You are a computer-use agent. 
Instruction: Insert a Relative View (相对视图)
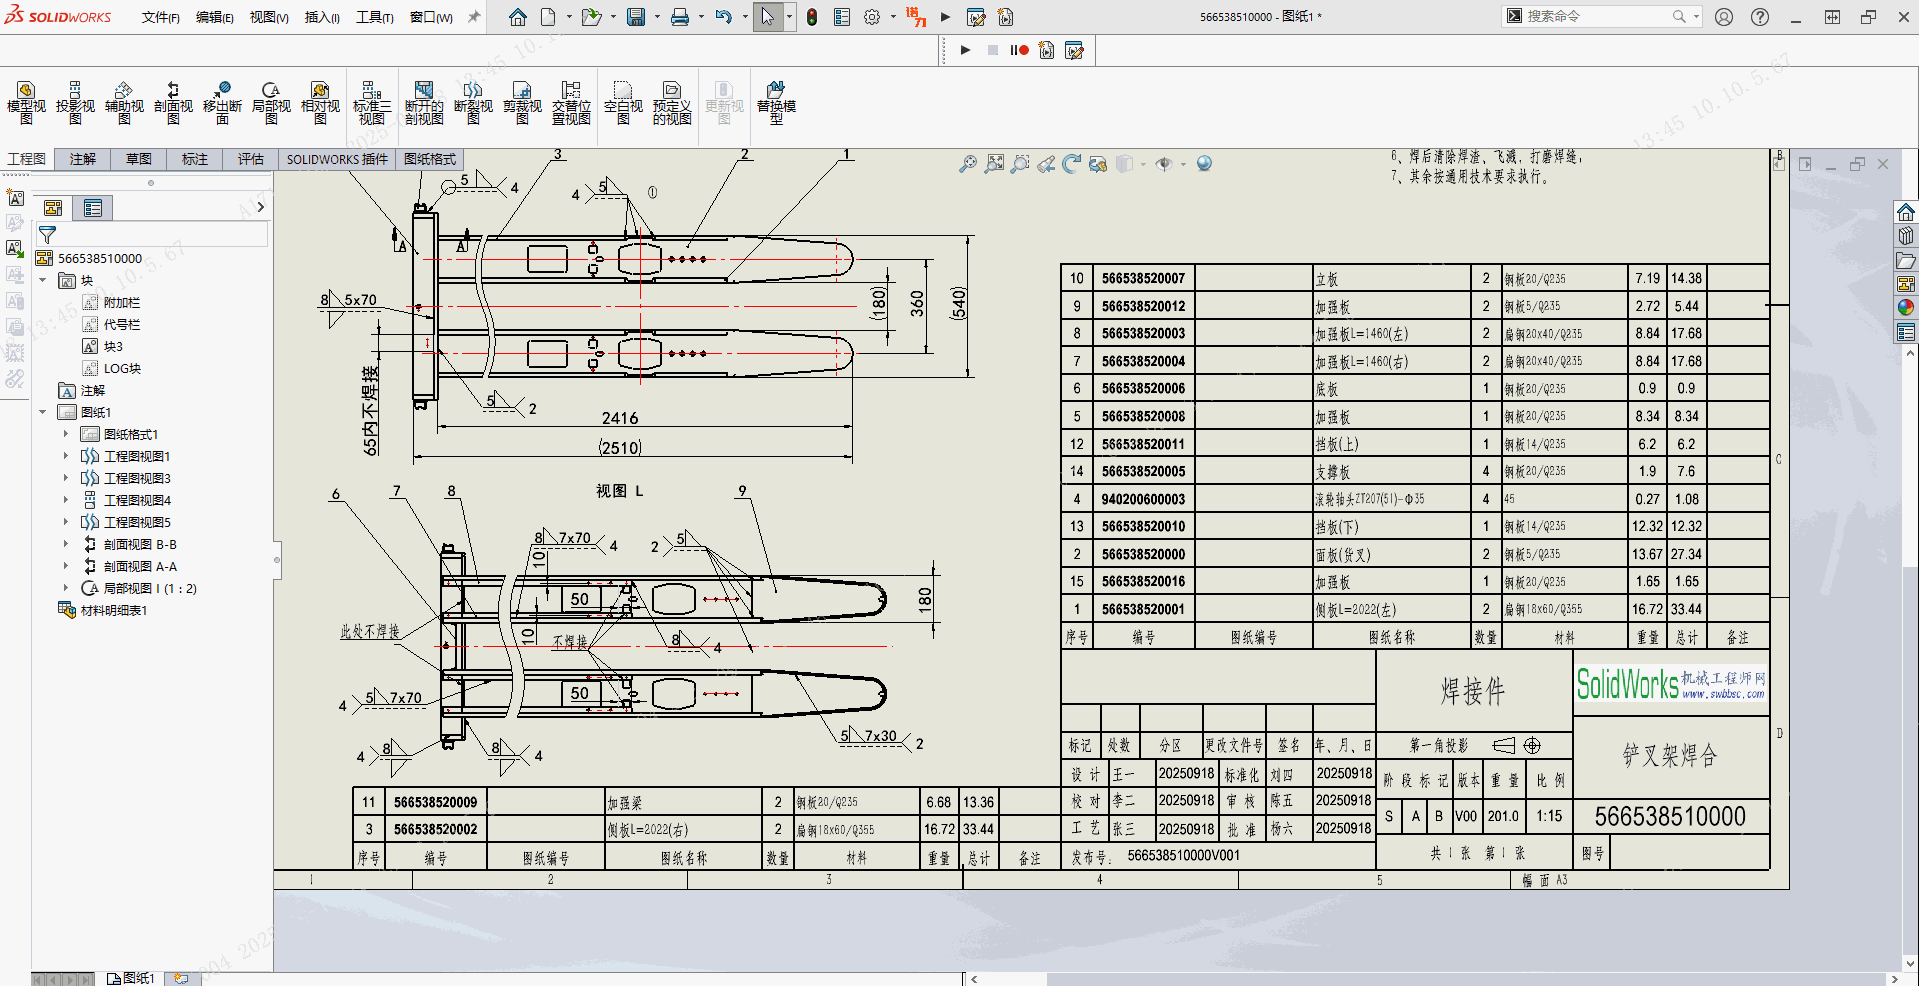(320, 102)
